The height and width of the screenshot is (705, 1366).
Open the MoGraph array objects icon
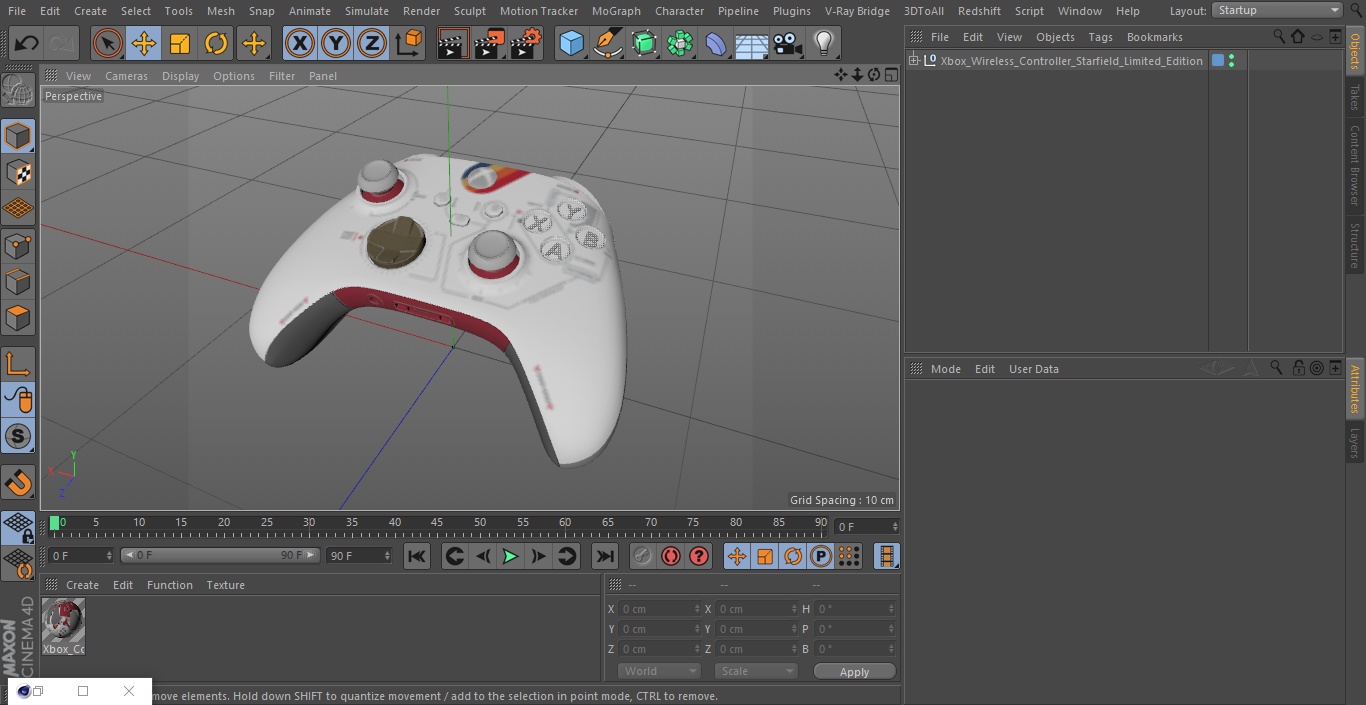[x=680, y=44]
